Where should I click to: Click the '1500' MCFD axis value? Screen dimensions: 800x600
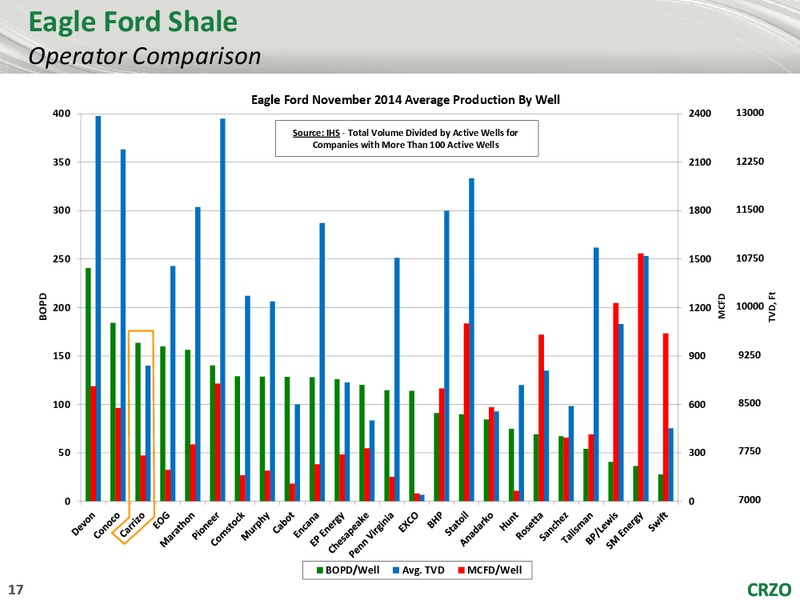(x=700, y=259)
